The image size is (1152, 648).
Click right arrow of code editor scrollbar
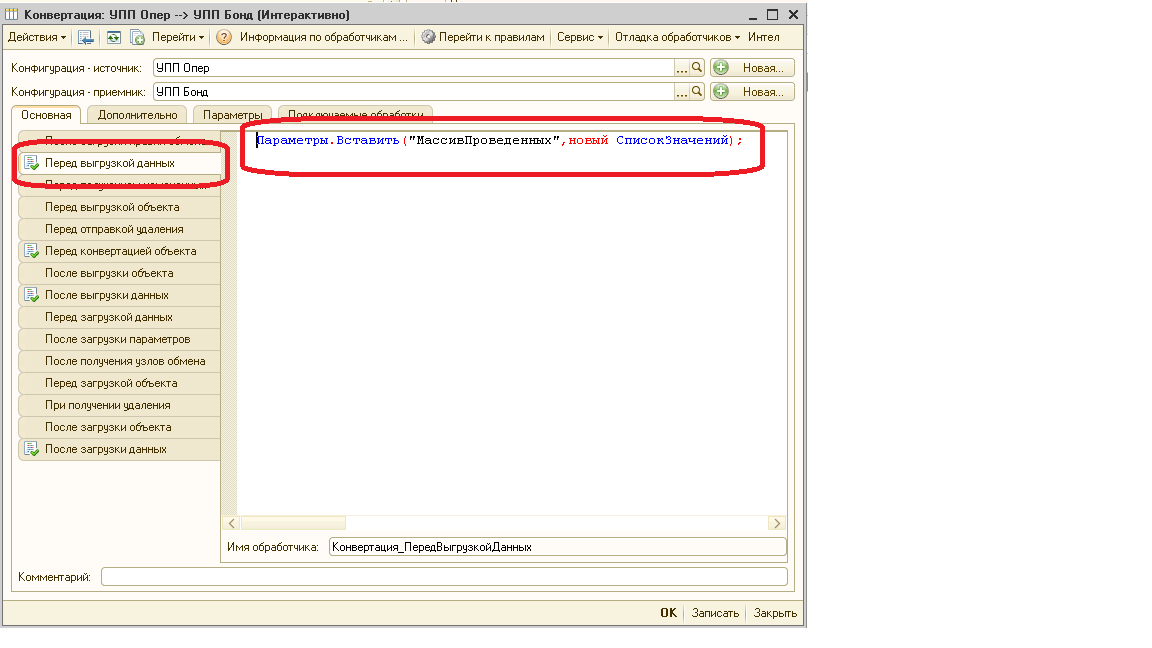pyautogui.click(x=777, y=523)
